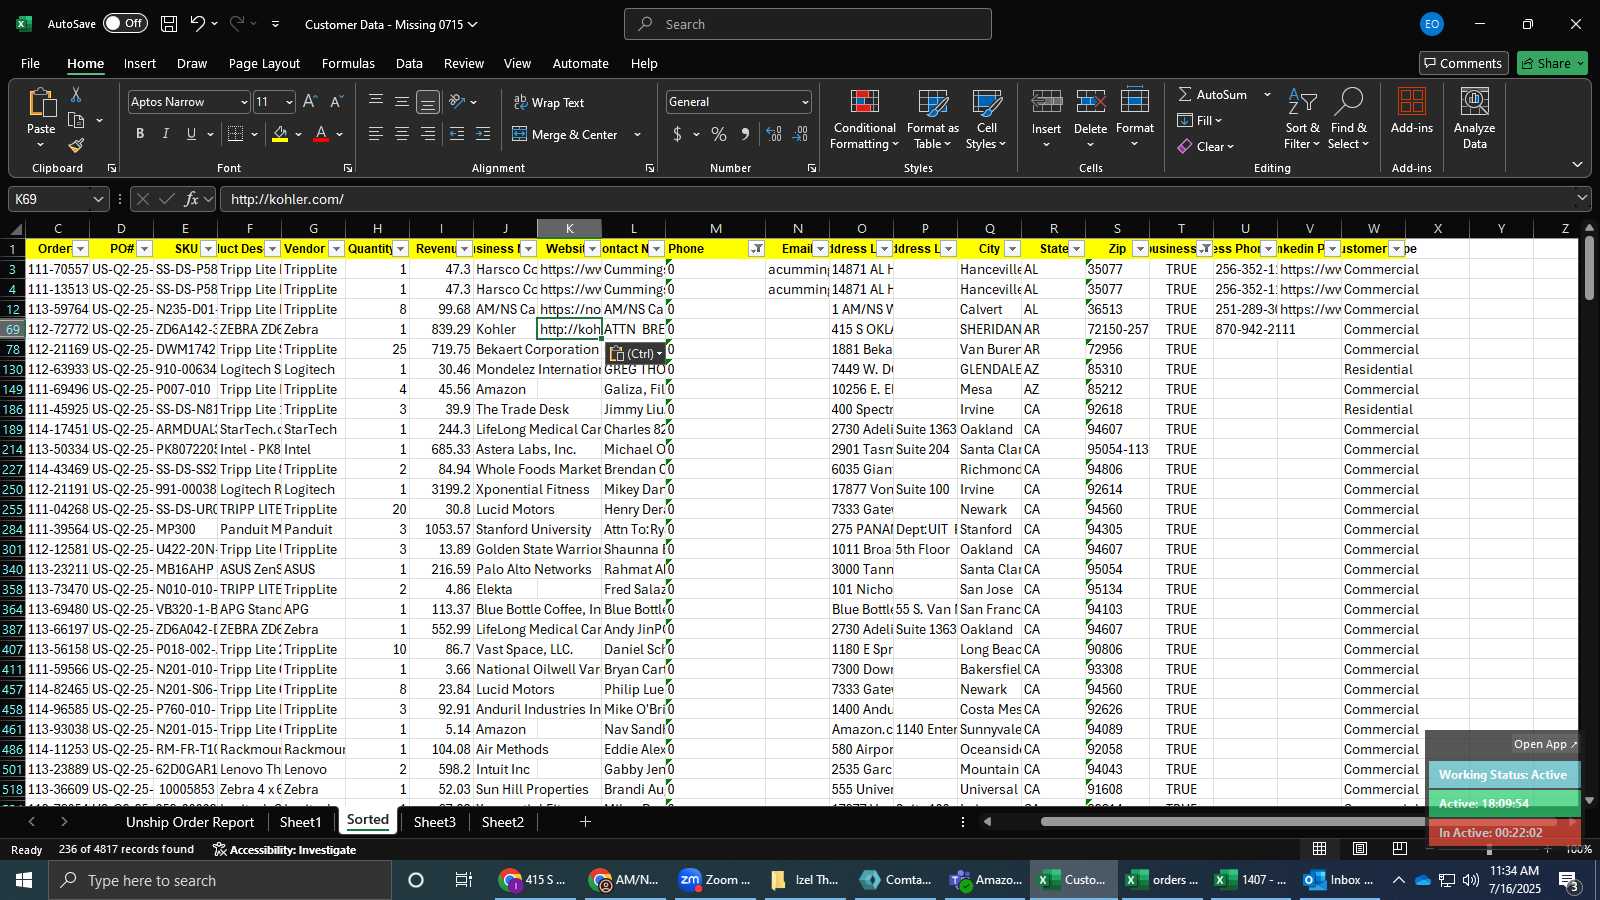The width and height of the screenshot is (1600, 900).
Task: Click Increase Decimal icon
Action: click(x=774, y=134)
